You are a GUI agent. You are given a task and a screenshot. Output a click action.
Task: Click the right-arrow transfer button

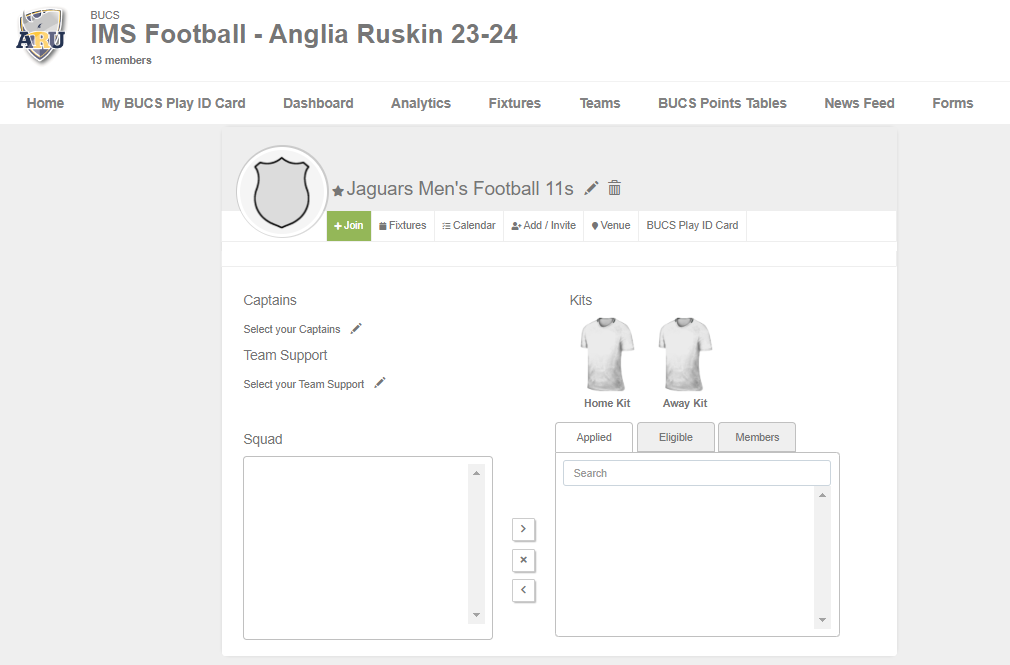pyautogui.click(x=524, y=529)
